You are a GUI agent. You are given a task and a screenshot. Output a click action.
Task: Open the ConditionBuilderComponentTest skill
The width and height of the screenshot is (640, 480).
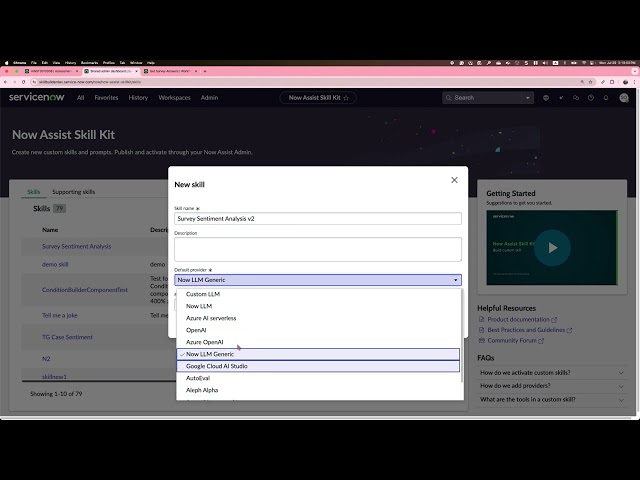coord(85,290)
